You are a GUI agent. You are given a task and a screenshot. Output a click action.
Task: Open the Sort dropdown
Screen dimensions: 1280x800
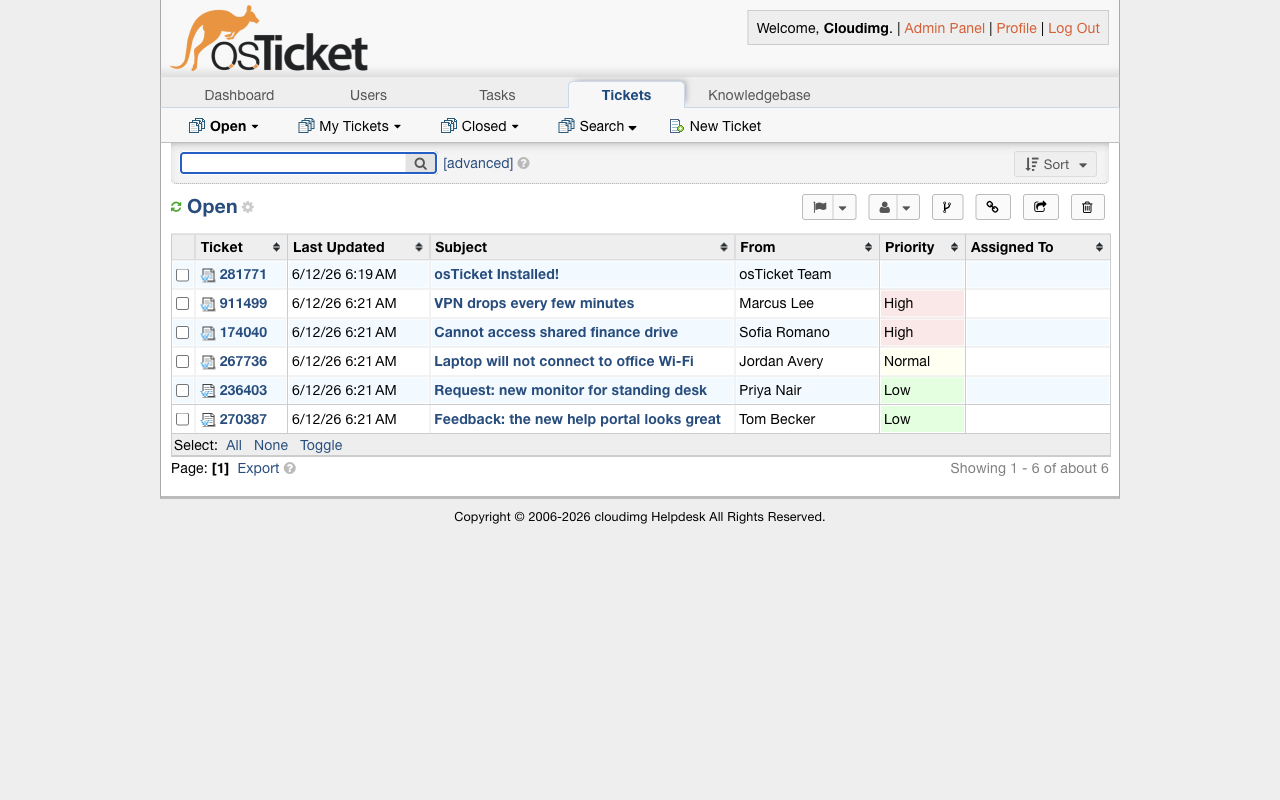coord(1055,164)
